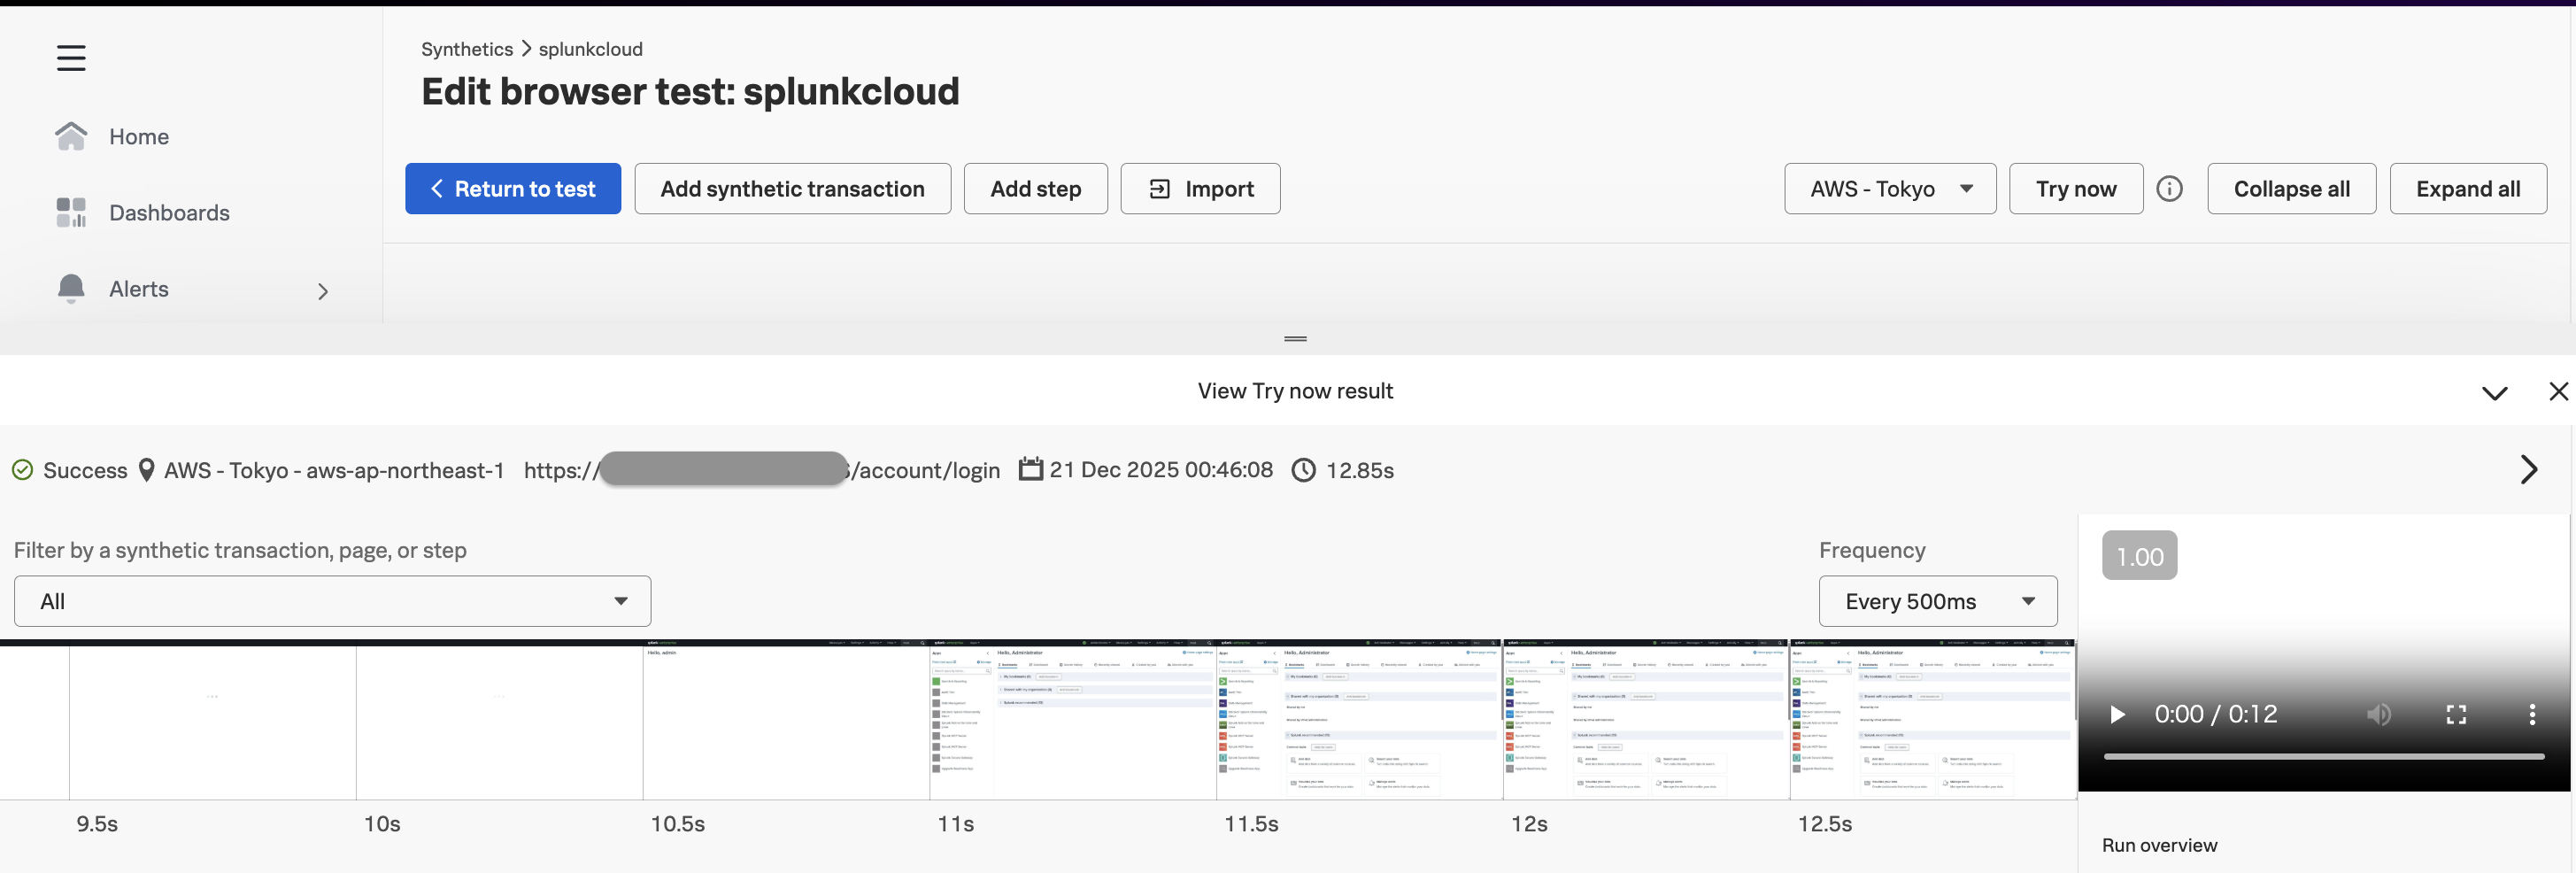
Task: Click the 12.85s duration text
Action: tap(1359, 470)
